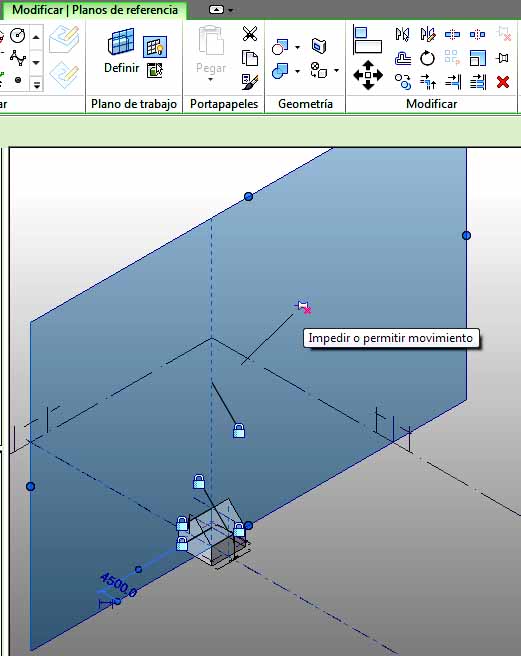The height and width of the screenshot is (656, 521).
Task: Select the circle draw tool
Action: click(x=18, y=35)
